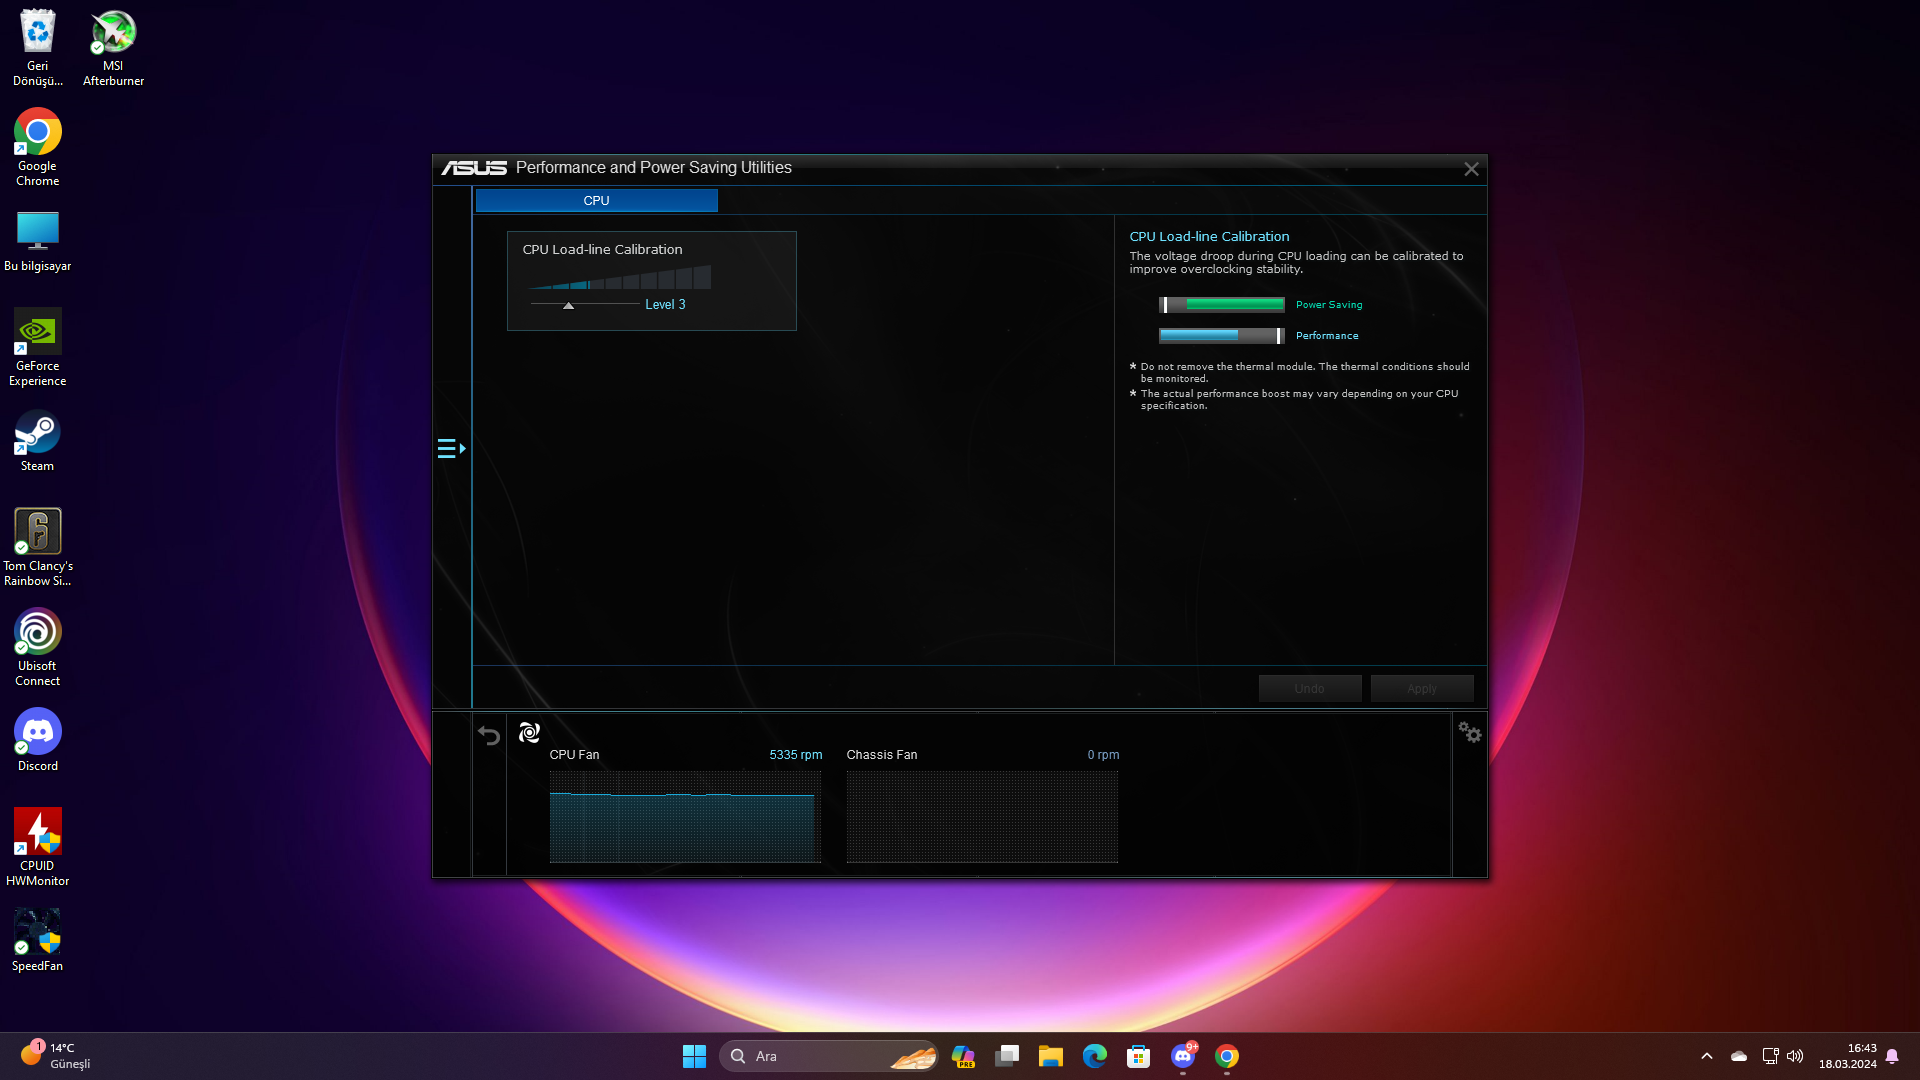Screen dimensions: 1920x1080
Task: Open the Windows Start menu
Action: (694, 1056)
